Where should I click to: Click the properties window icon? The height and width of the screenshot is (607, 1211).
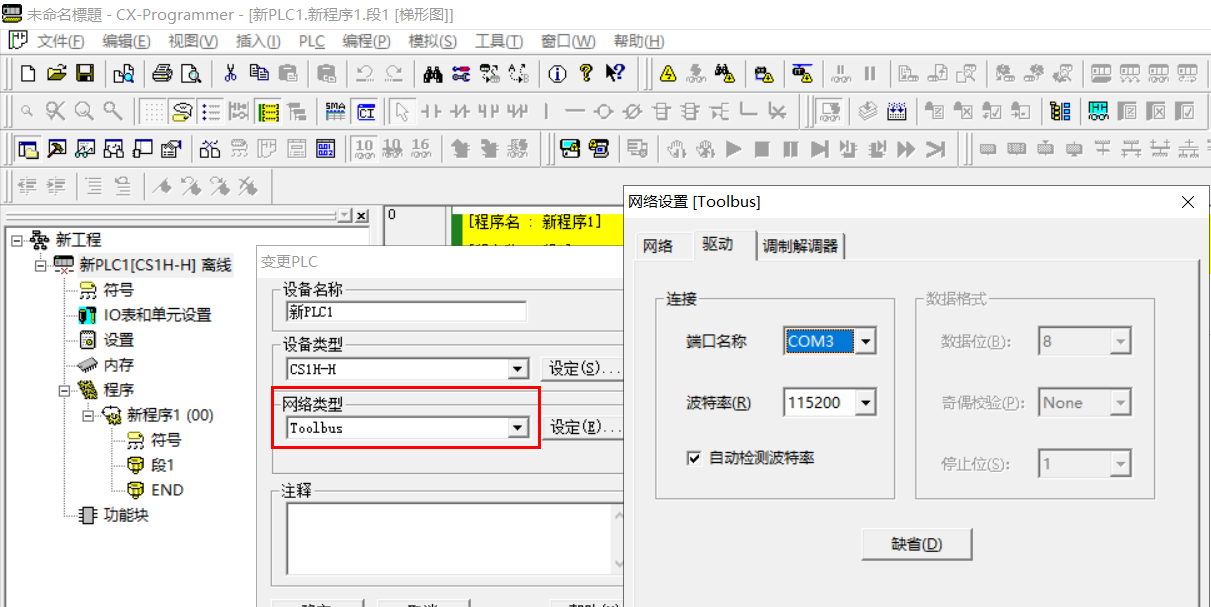pyautogui.click(x=171, y=149)
